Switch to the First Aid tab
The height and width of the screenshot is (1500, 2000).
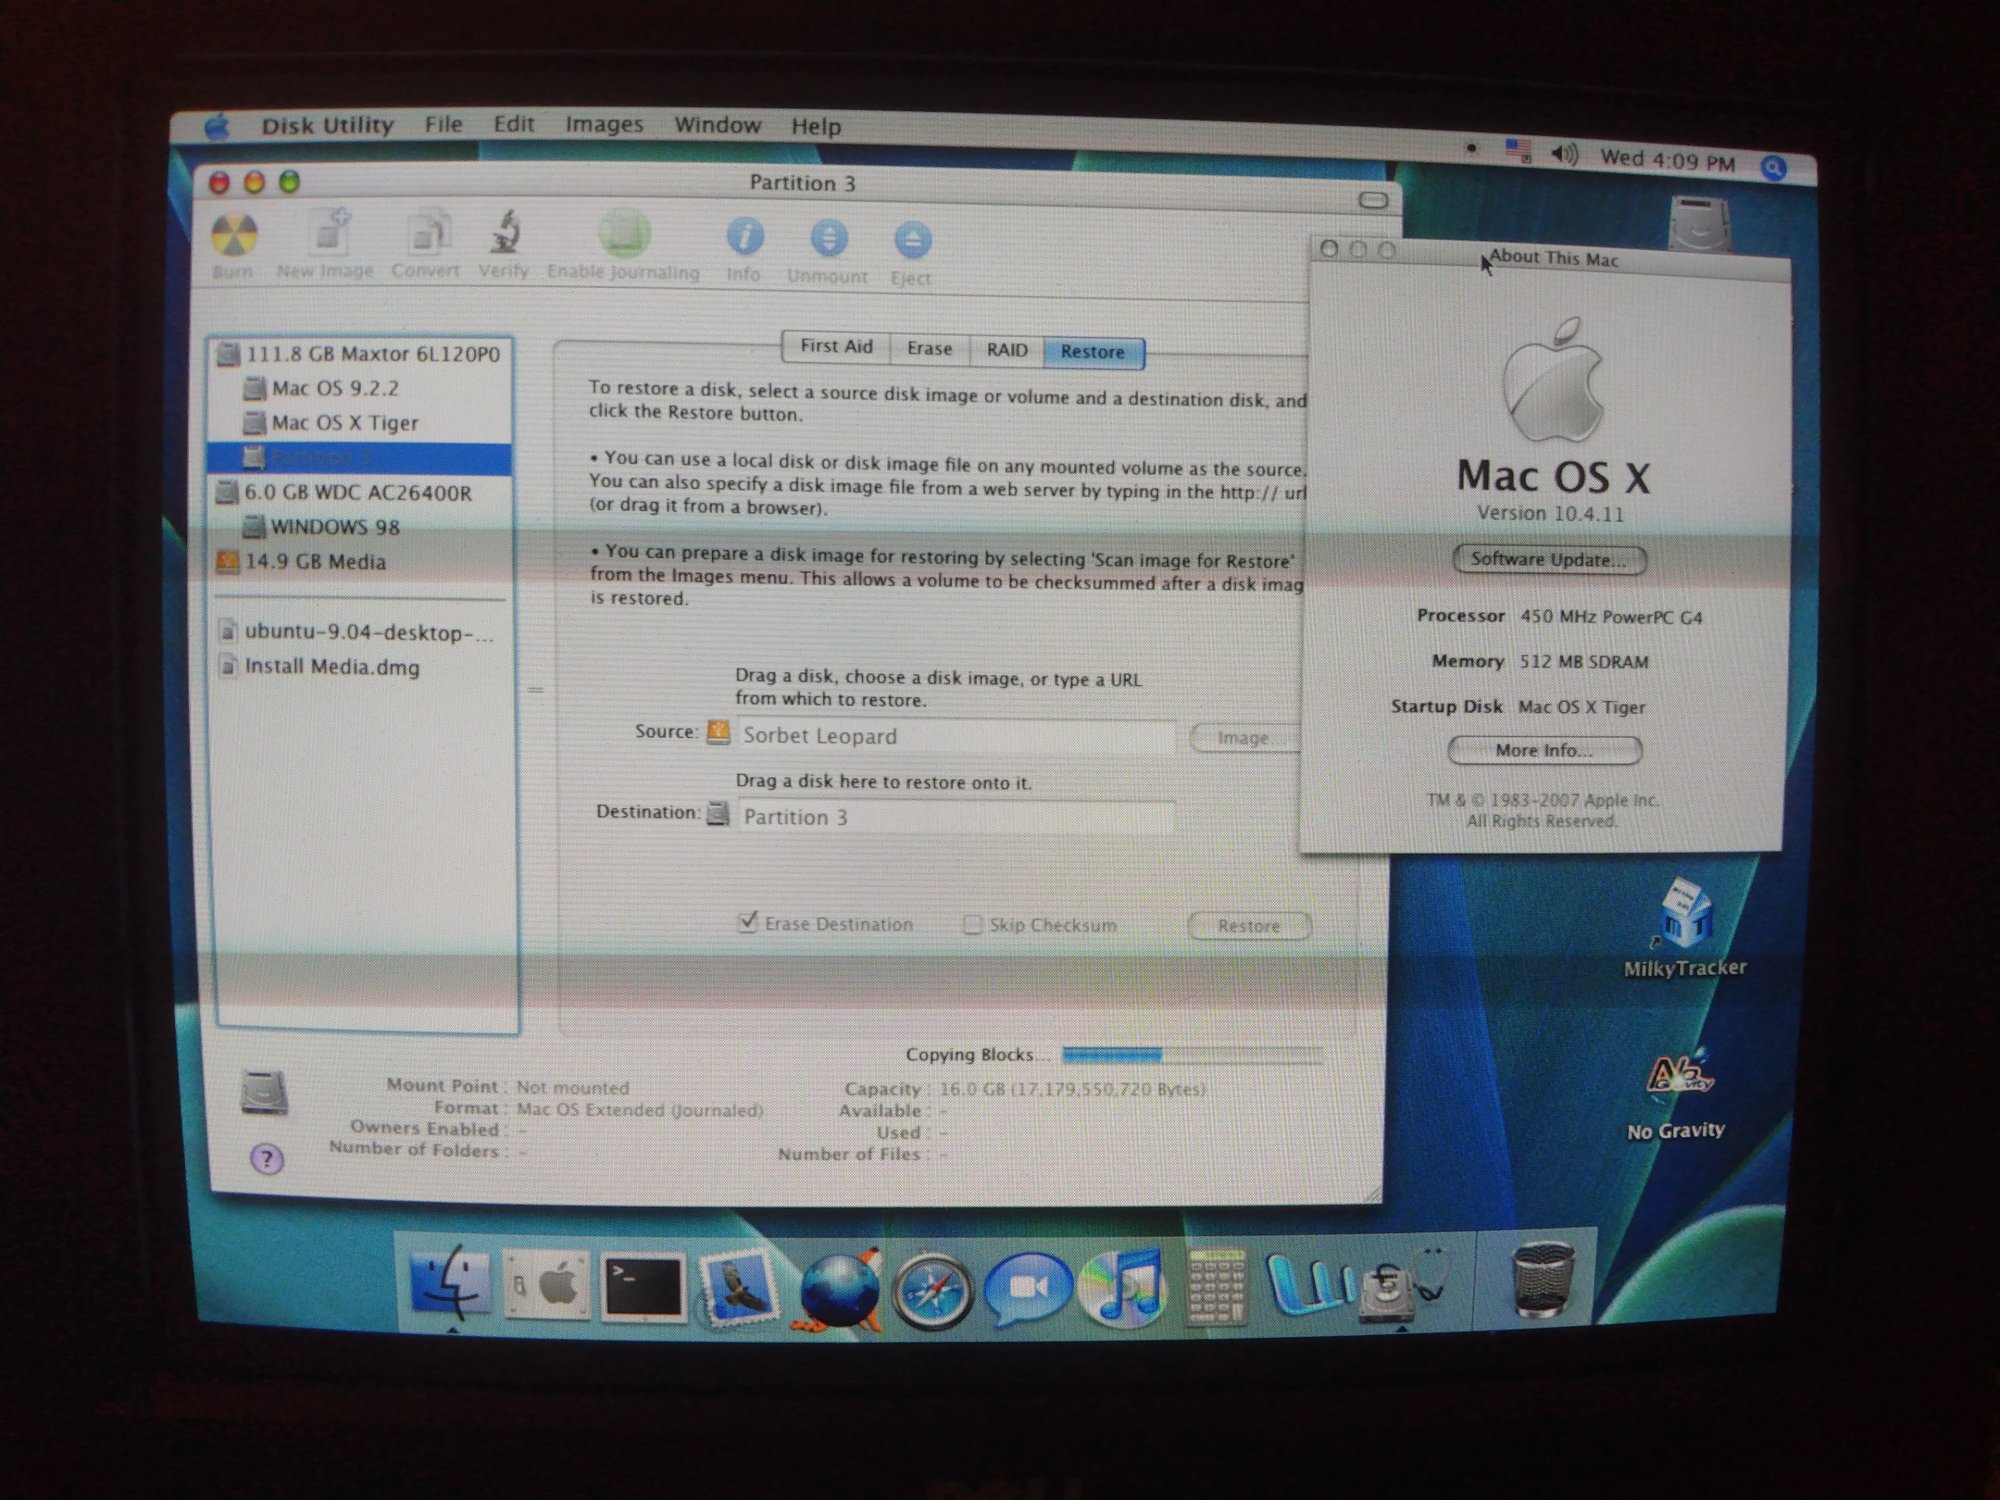pos(836,347)
